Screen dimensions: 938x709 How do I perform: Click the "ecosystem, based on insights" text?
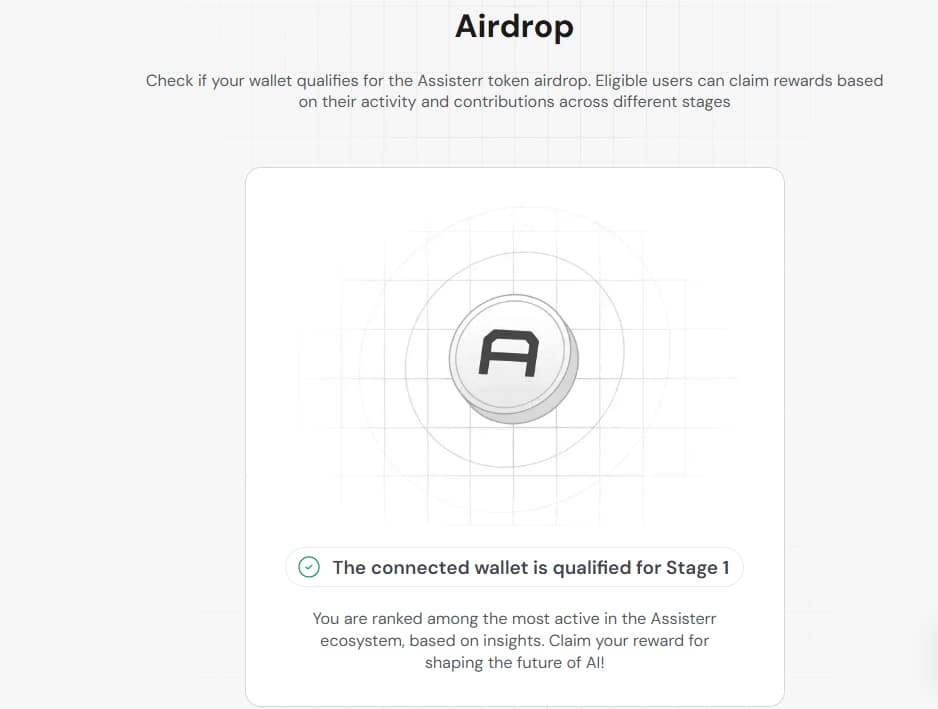click(428, 640)
